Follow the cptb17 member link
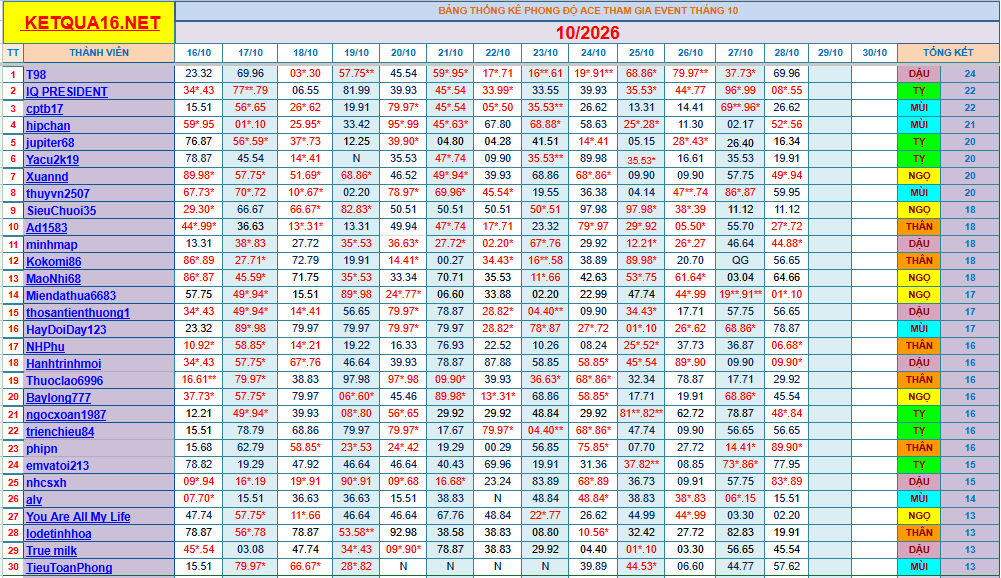The width and height of the screenshot is (1001, 578). (44, 109)
